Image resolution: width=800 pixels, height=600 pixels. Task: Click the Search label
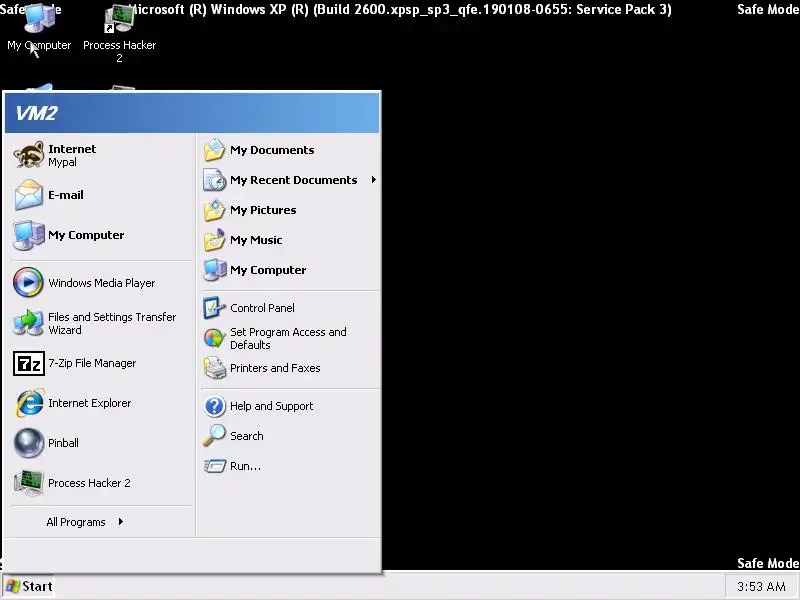click(x=246, y=436)
